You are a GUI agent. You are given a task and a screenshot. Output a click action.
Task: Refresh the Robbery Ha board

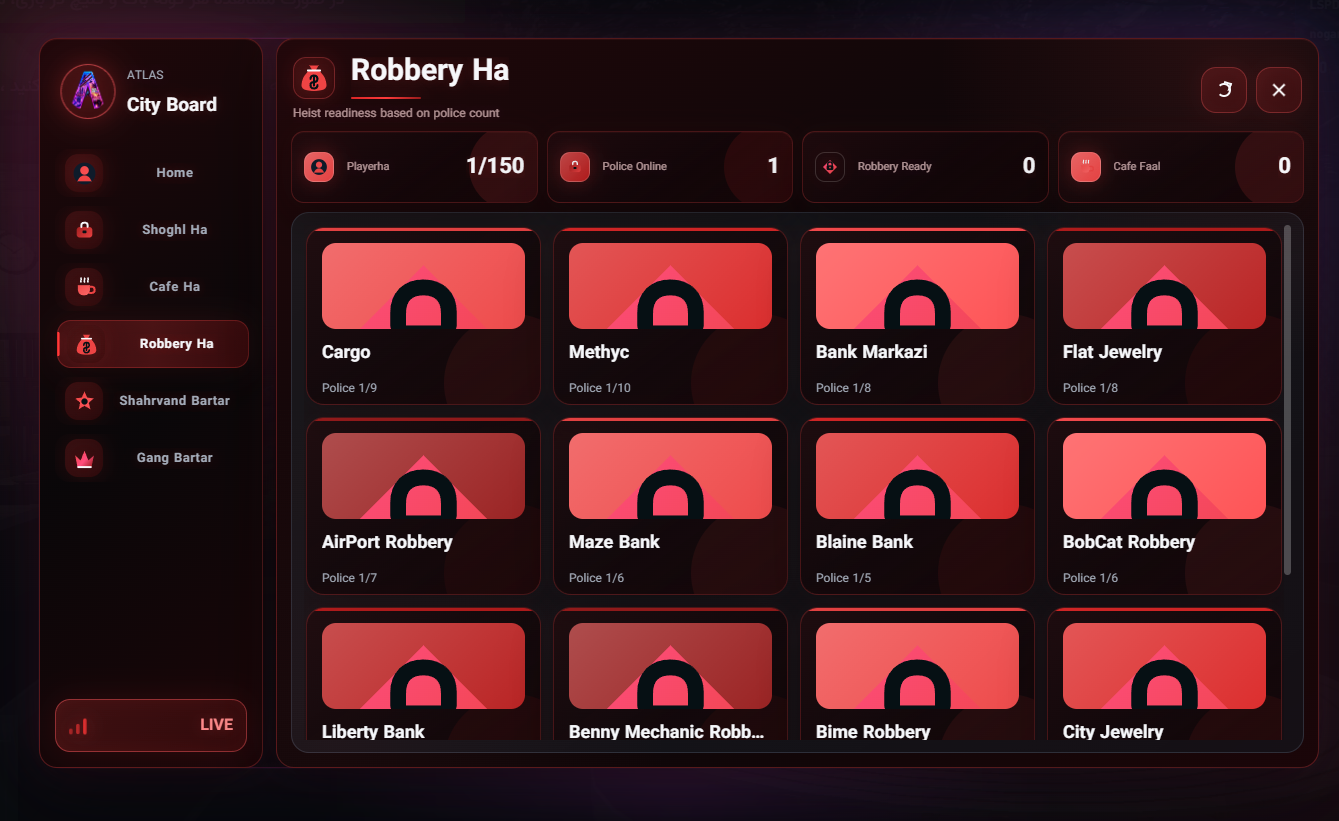(1224, 90)
